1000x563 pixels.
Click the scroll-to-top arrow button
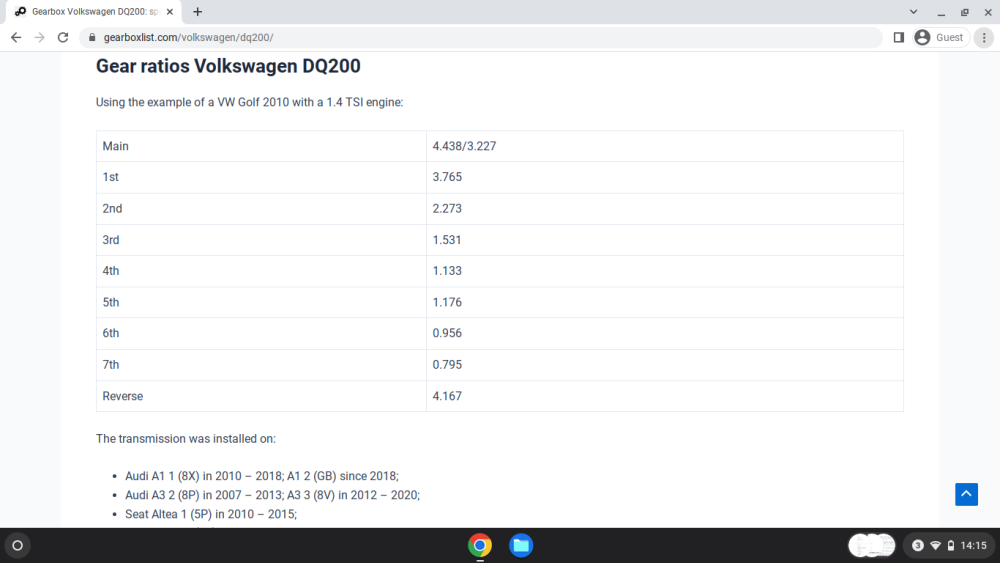pyautogui.click(x=966, y=494)
